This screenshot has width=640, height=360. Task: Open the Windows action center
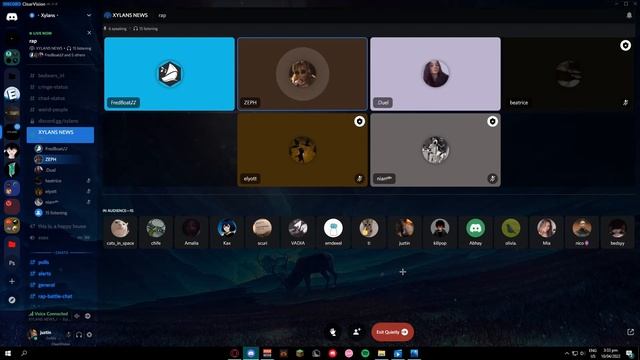(x=630, y=353)
